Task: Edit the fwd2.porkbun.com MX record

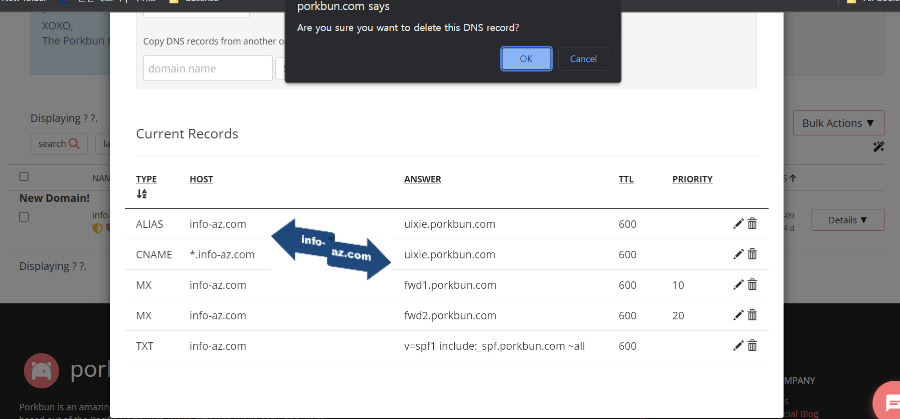Action: click(x=738, y=315)
